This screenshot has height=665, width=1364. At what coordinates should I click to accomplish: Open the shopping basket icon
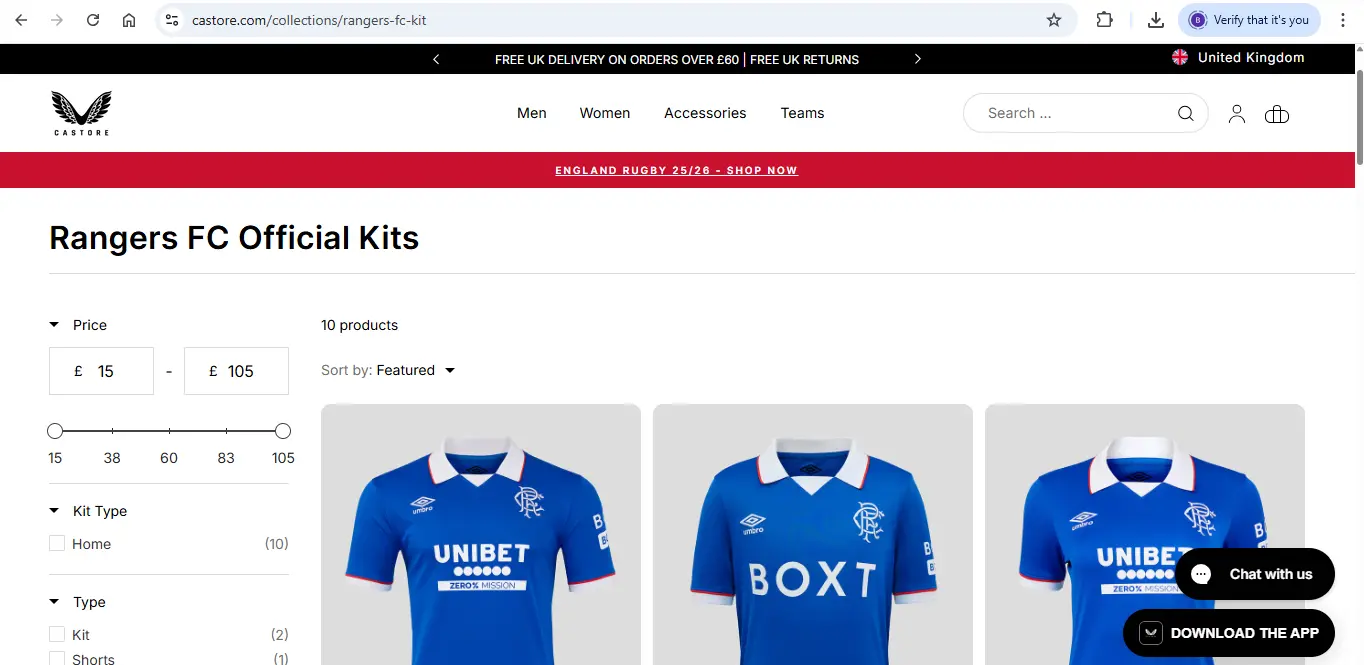[x=1277, y=114]
